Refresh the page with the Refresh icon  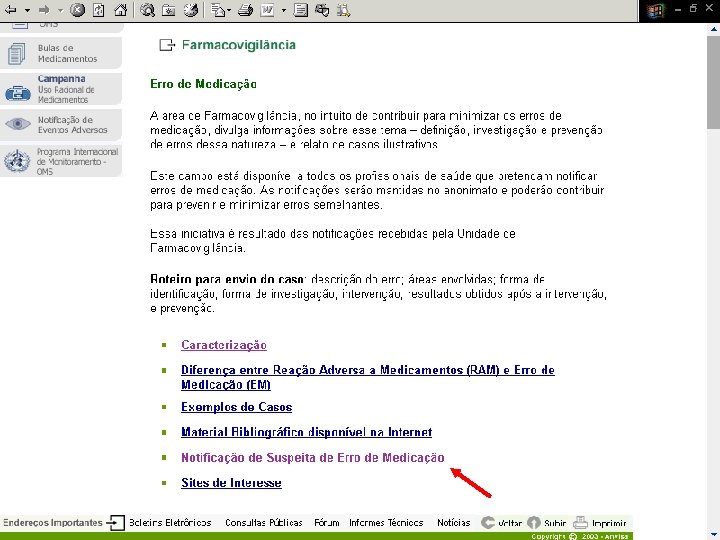coord(99,10)
